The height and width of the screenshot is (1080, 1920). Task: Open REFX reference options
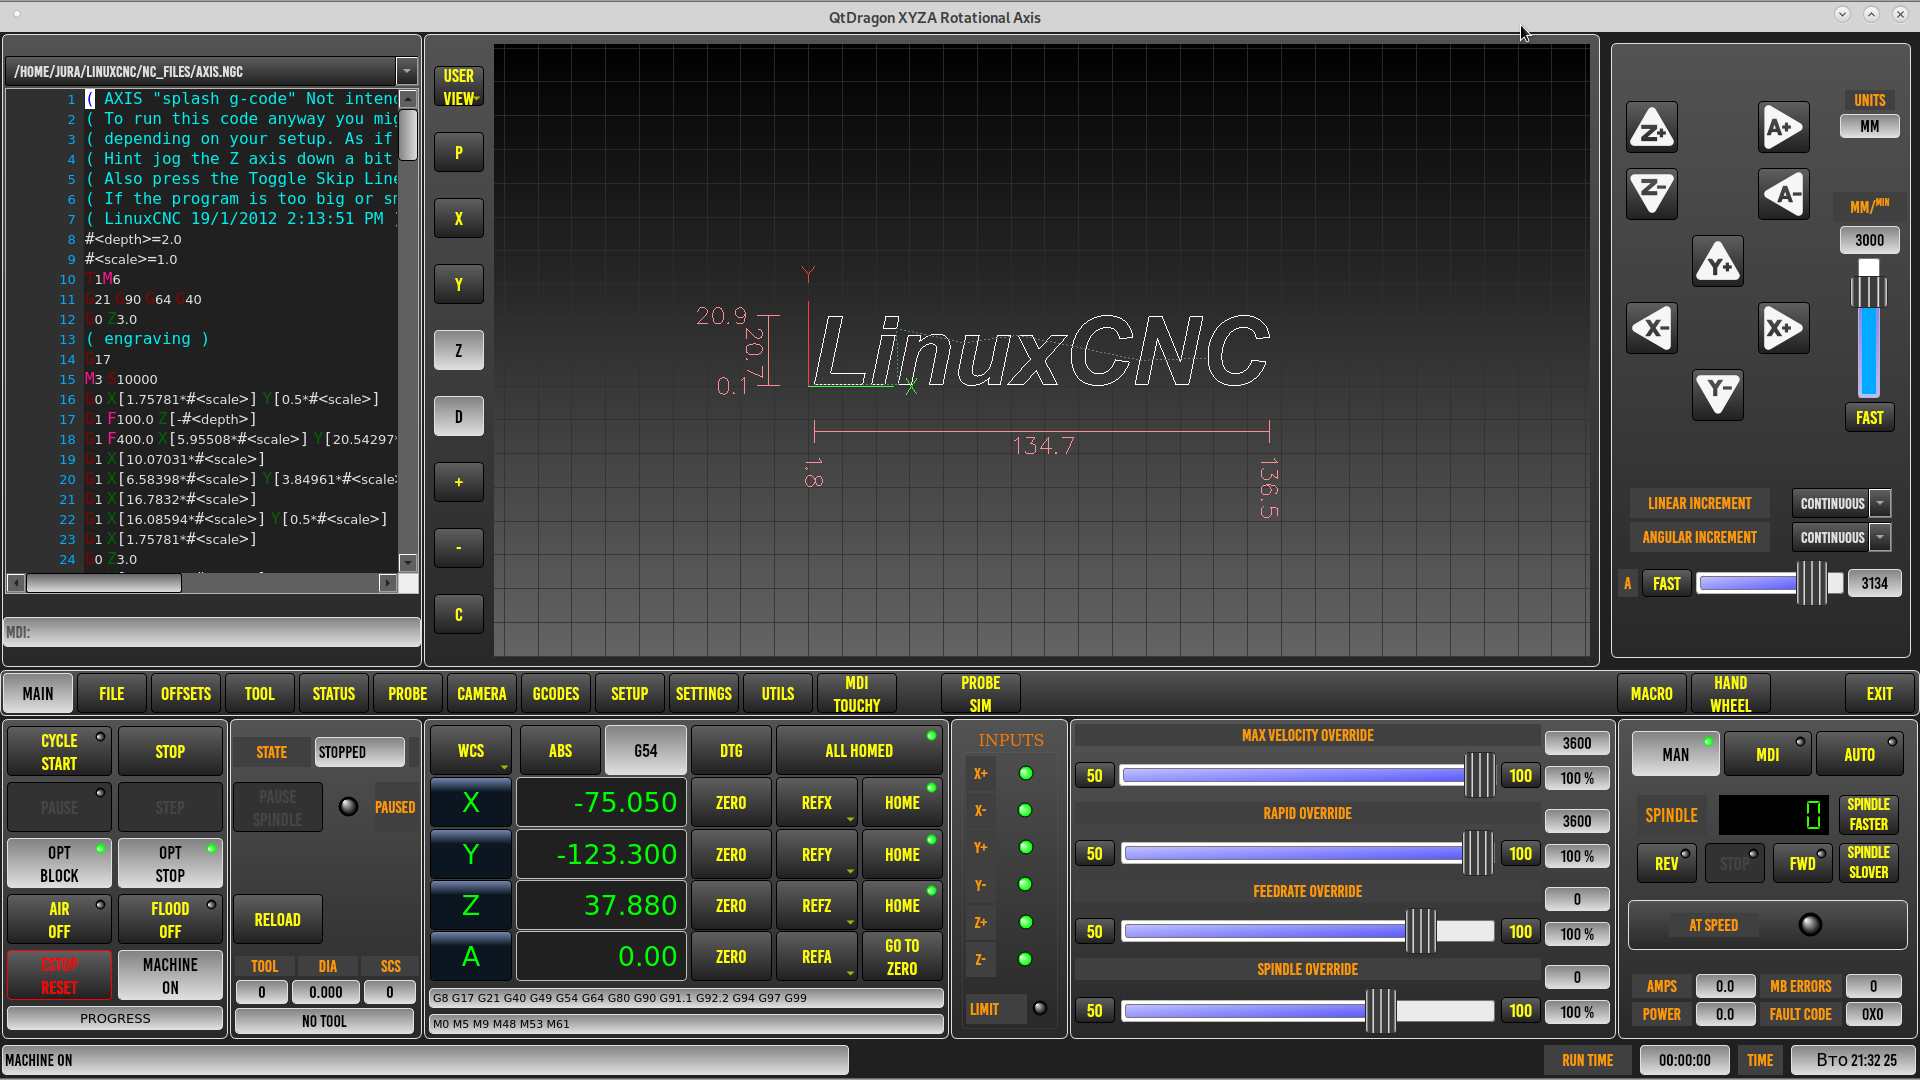point(817,803)
